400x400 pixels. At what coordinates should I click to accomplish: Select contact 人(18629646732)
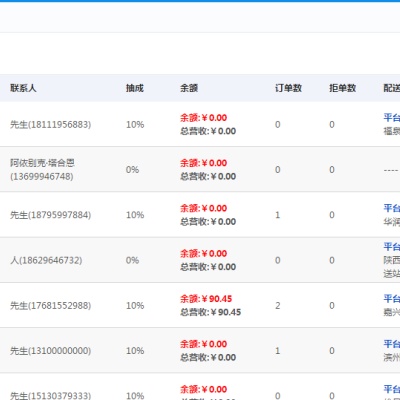[46, 260]
